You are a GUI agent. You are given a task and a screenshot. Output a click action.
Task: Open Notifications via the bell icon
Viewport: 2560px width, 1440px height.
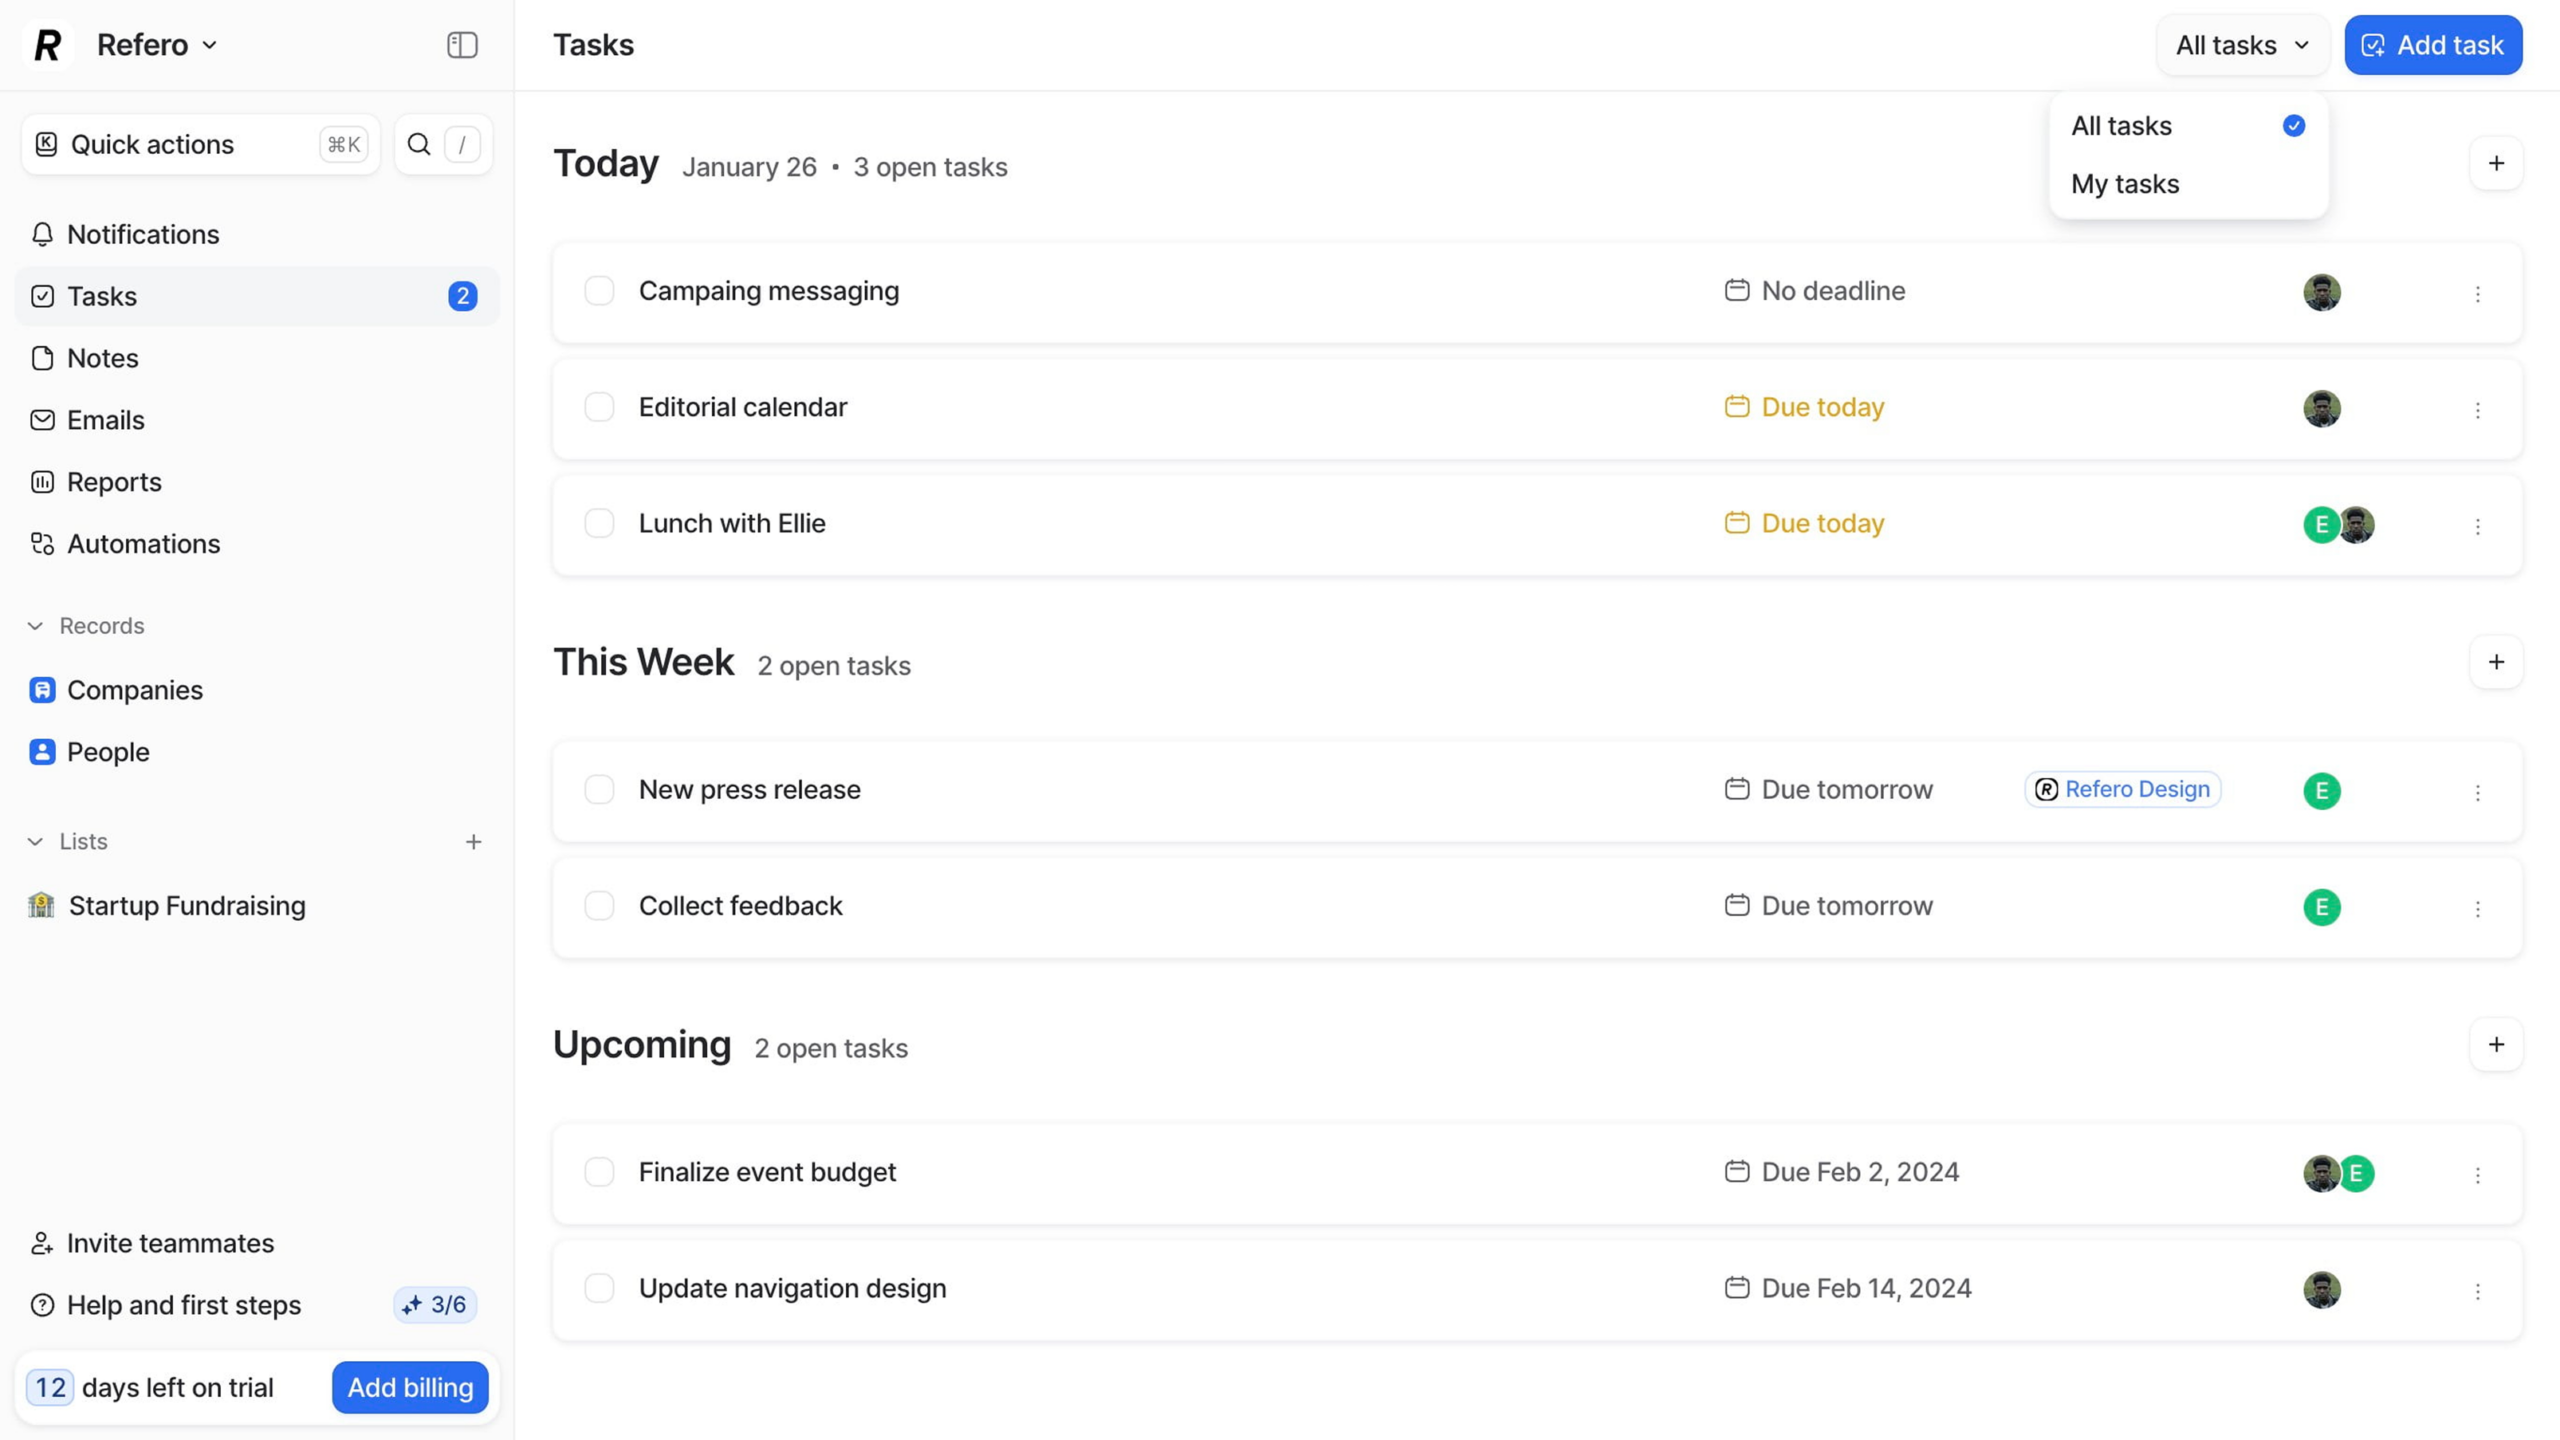pos(42,234)
